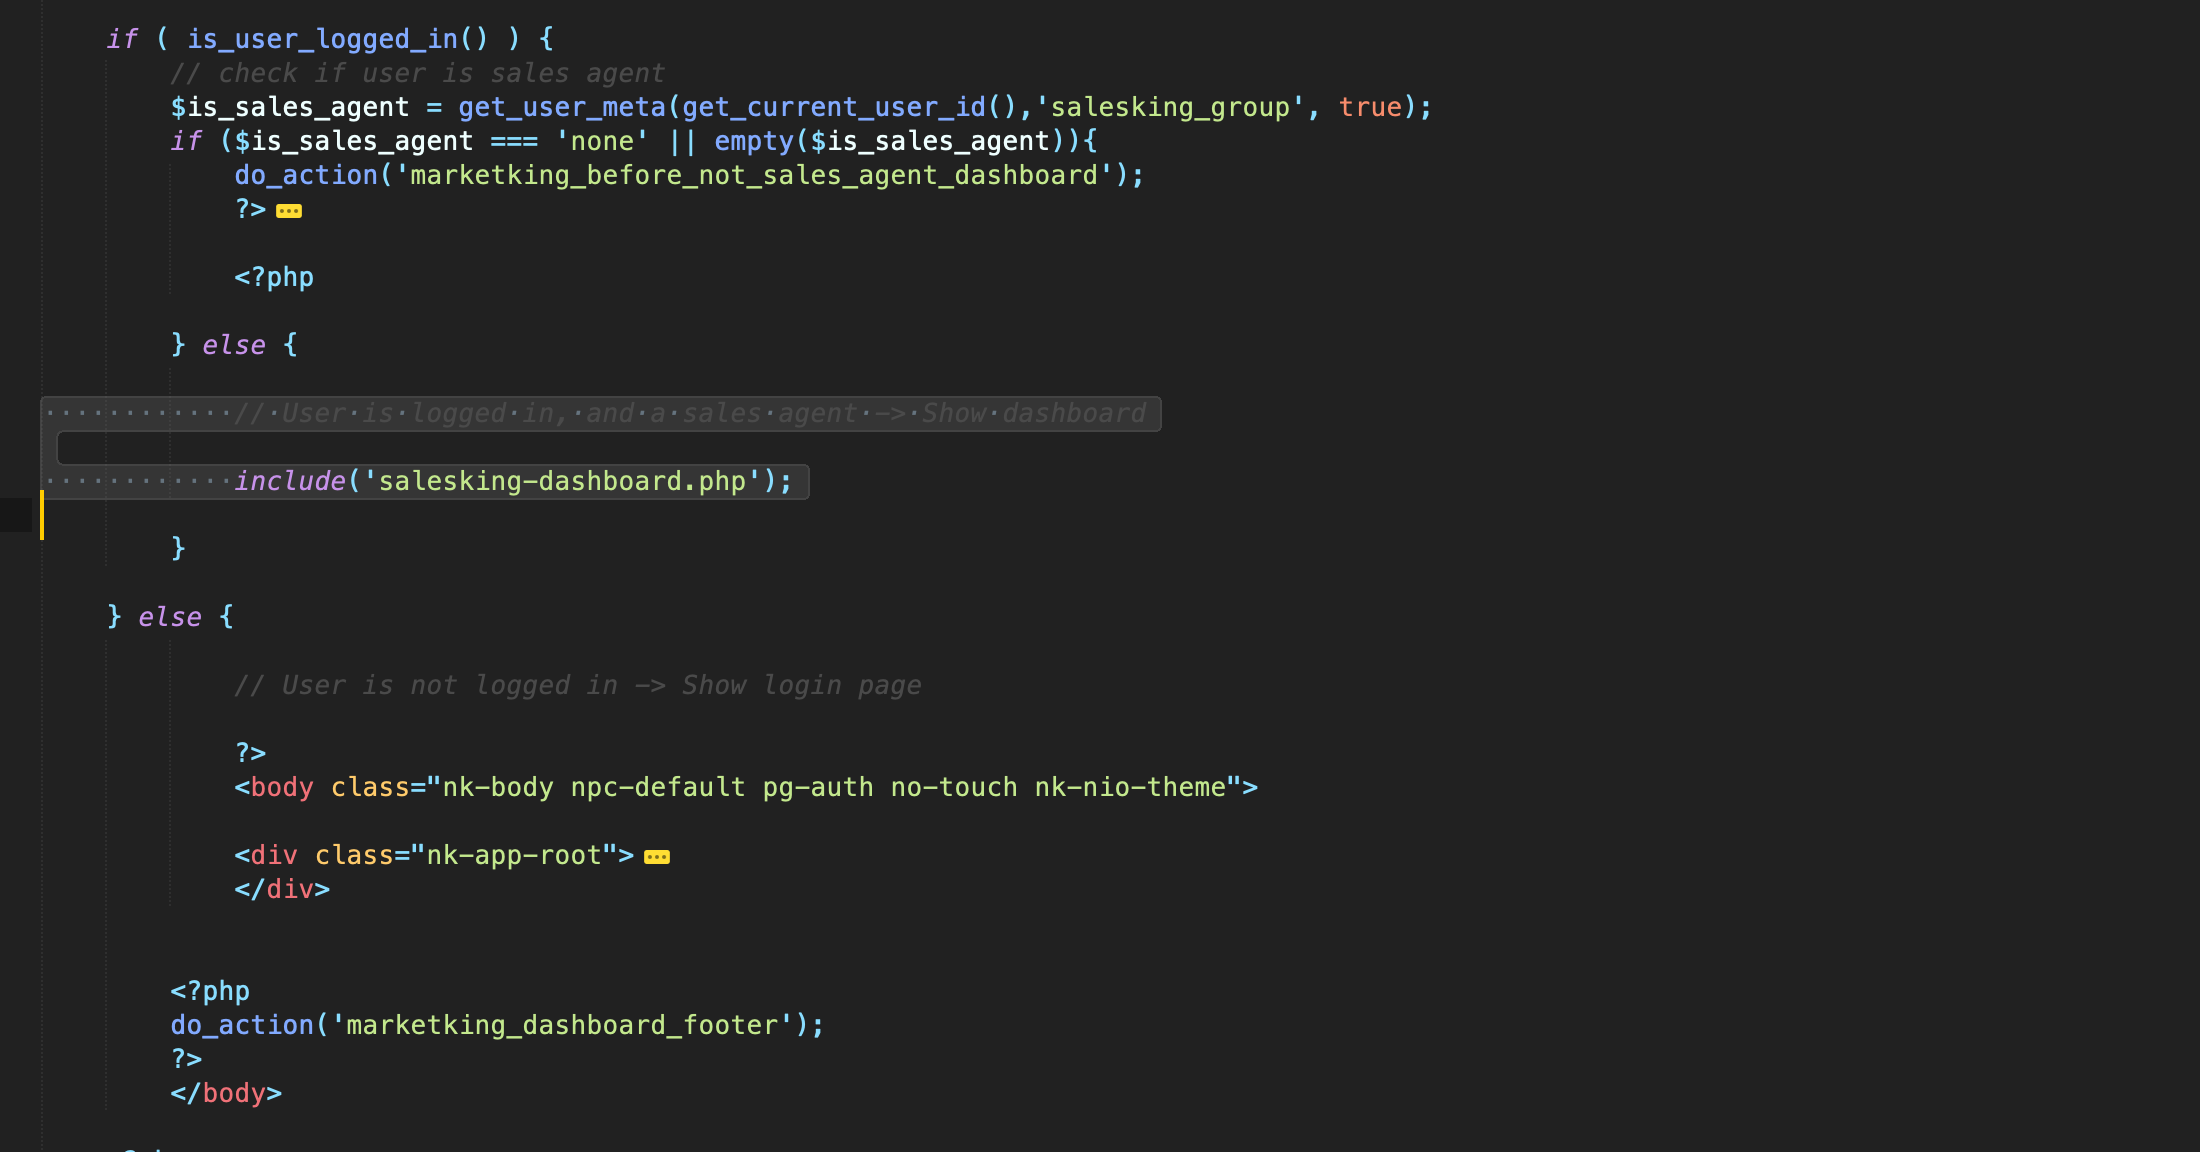Click the yellow modified-line gutter marker
This screenshot has height=1152, width=2200.
point(42,515)
